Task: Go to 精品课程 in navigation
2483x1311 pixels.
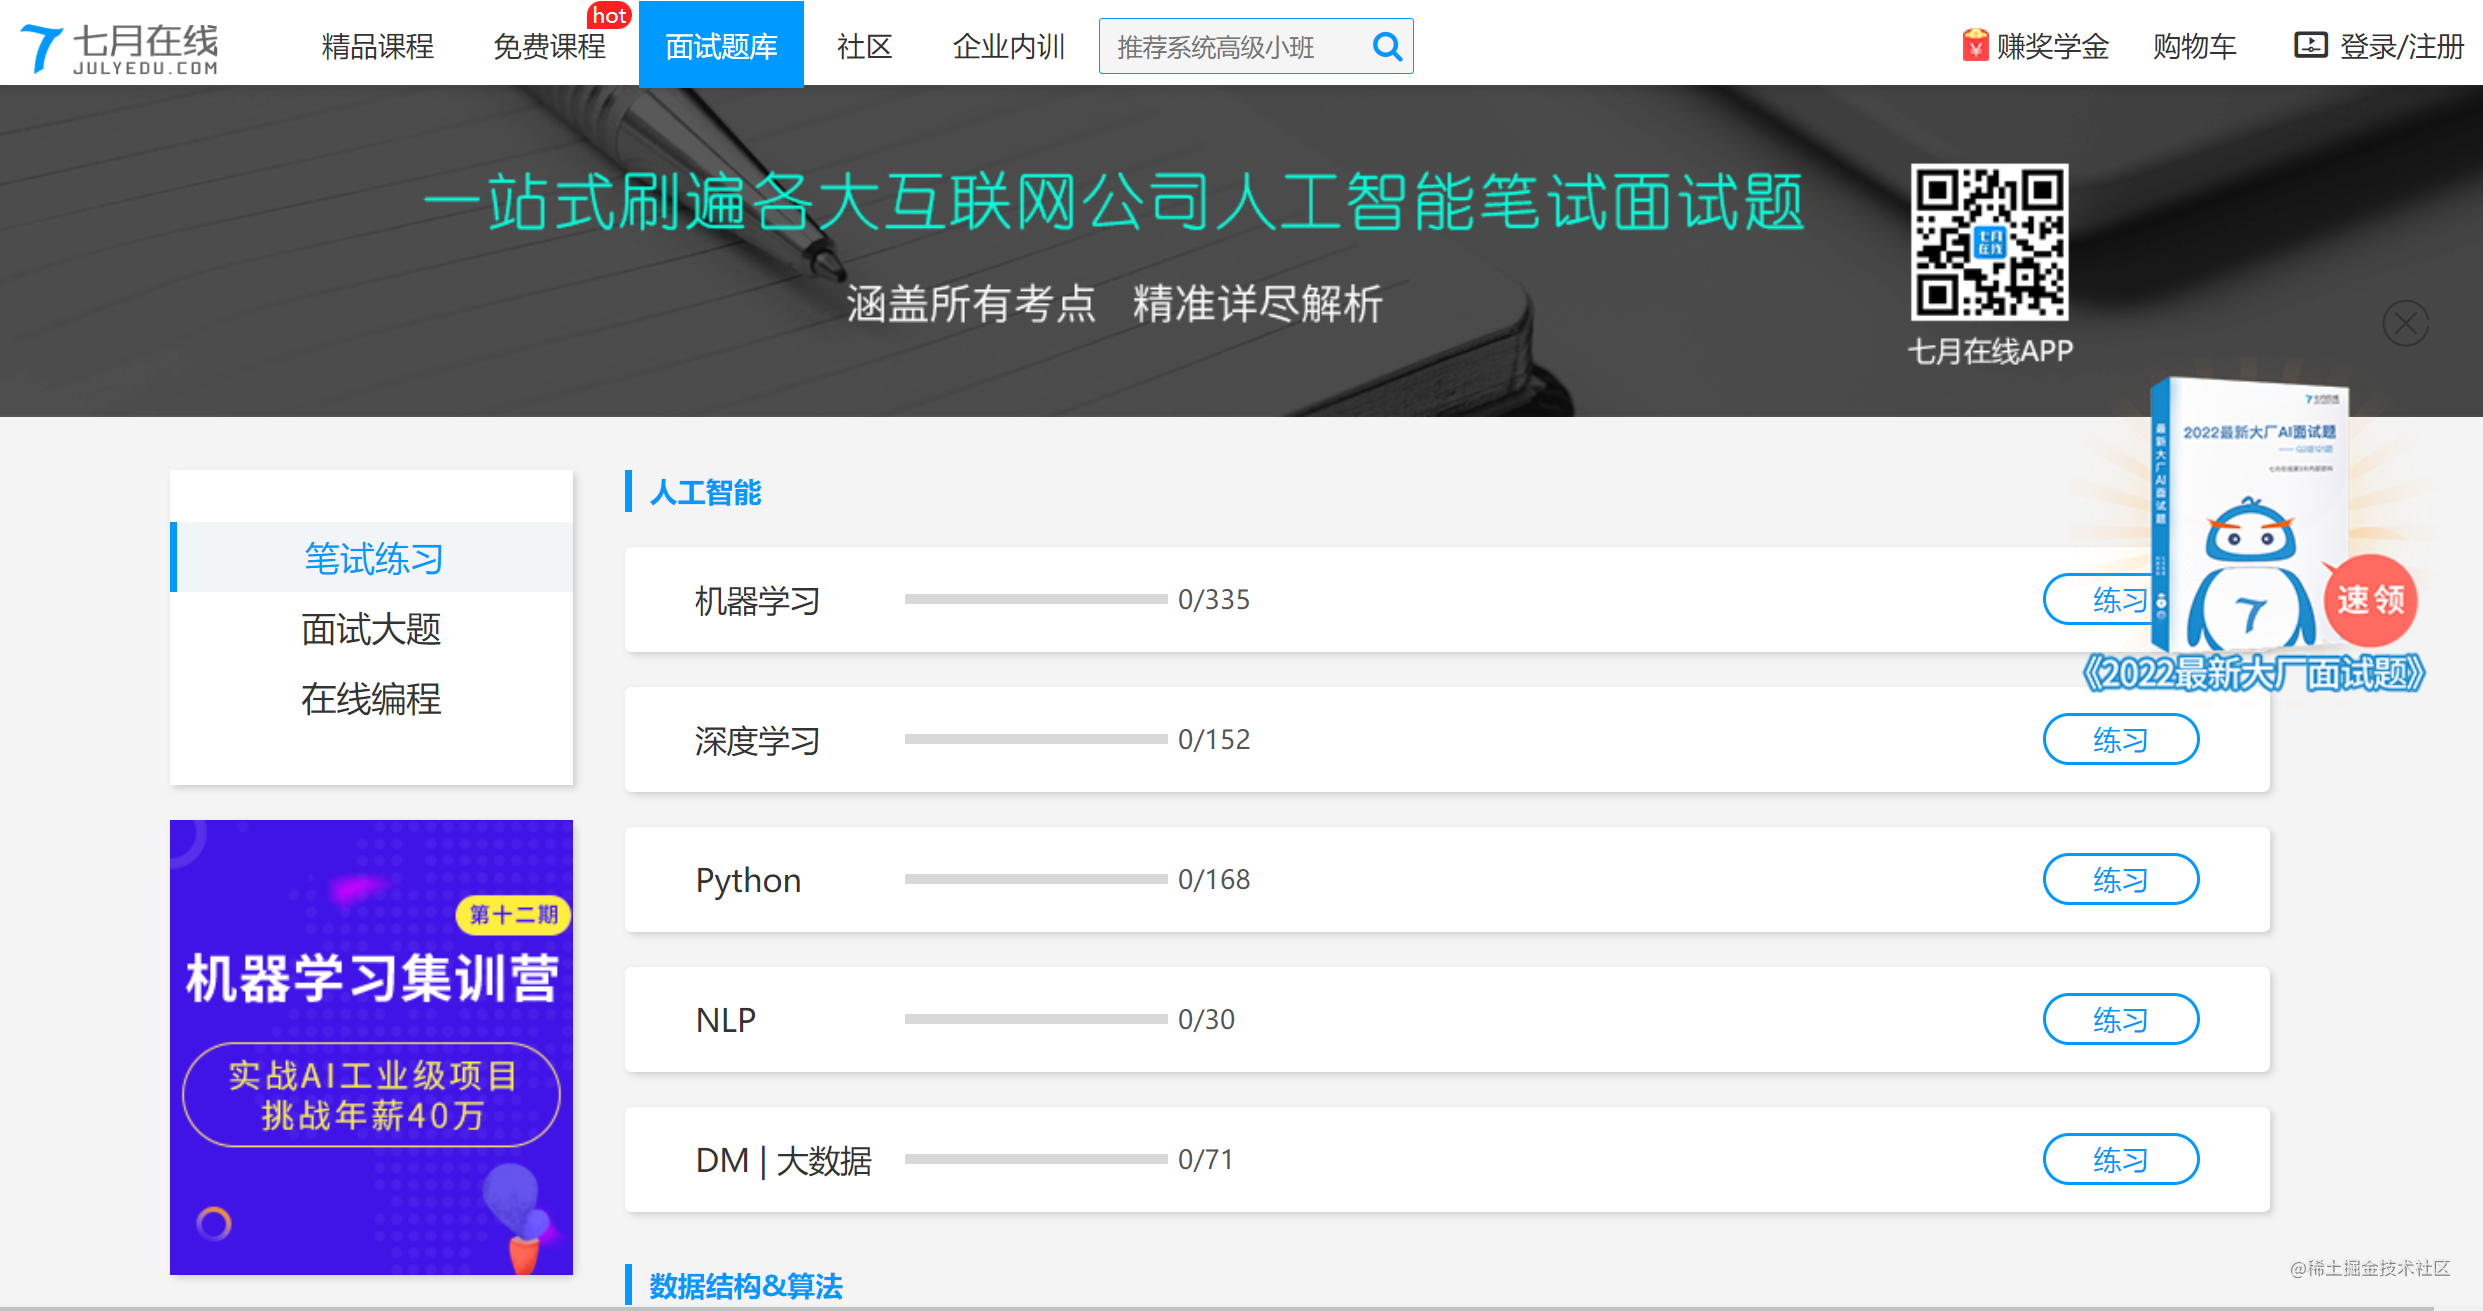Action: (x=377, y=46)
